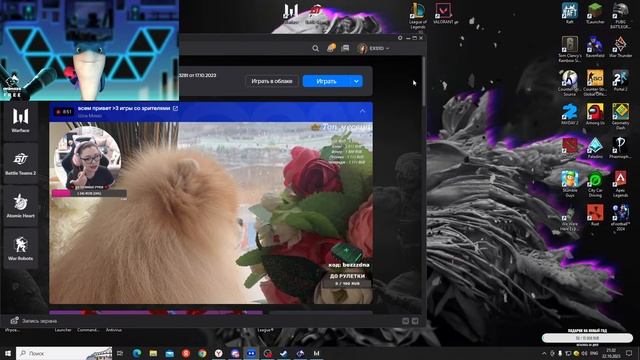
Task: Open PUBG Battlegrounds desktop shortcut
Action: (x=620, y=16)
